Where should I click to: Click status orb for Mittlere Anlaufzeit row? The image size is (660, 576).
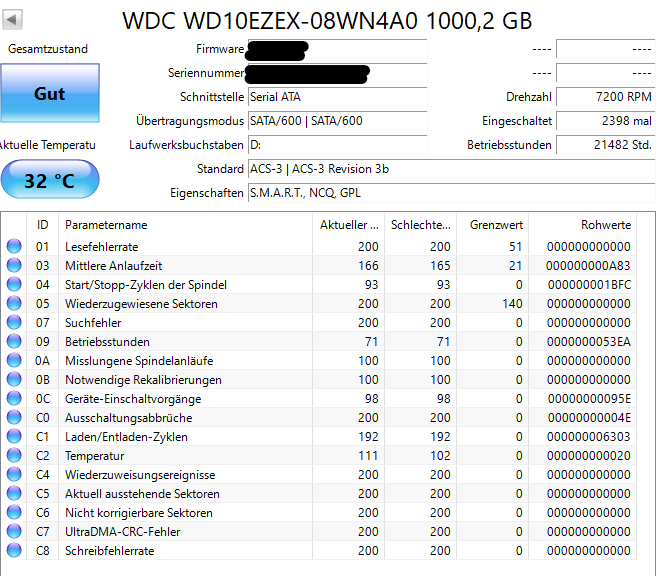coord(14,265)
